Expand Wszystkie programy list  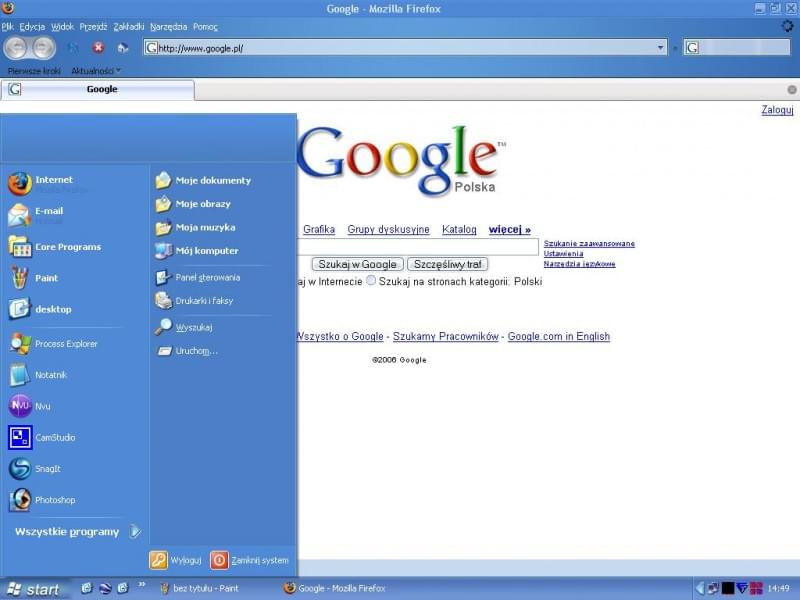coord(78,532)
